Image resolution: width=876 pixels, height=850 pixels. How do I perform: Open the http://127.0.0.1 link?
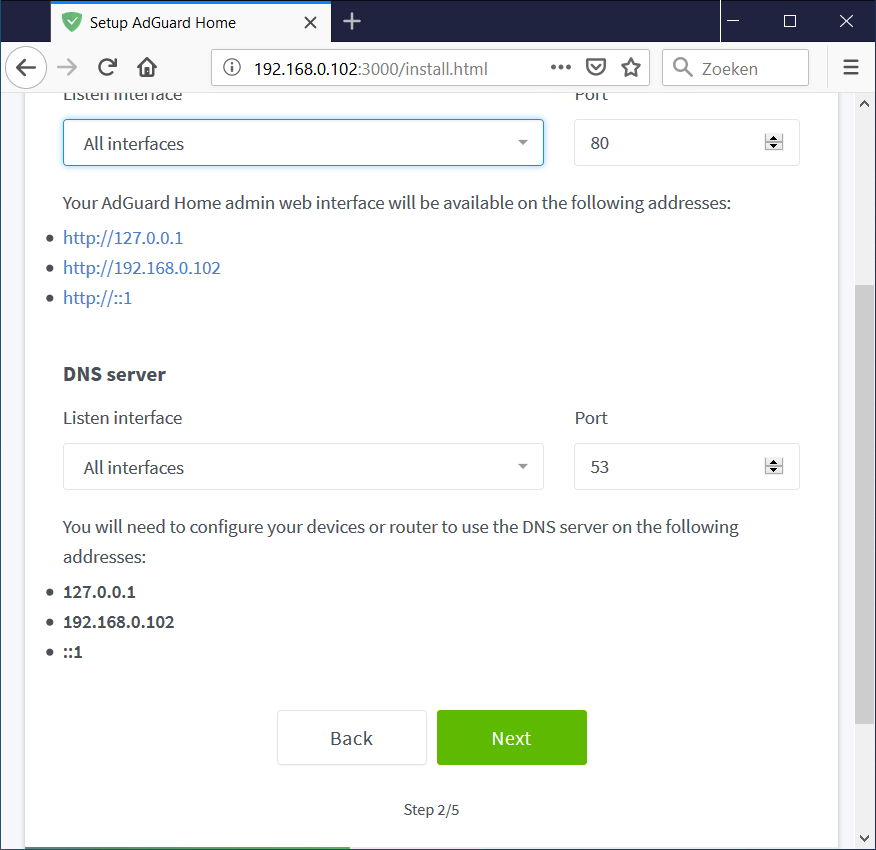point(123,238)
